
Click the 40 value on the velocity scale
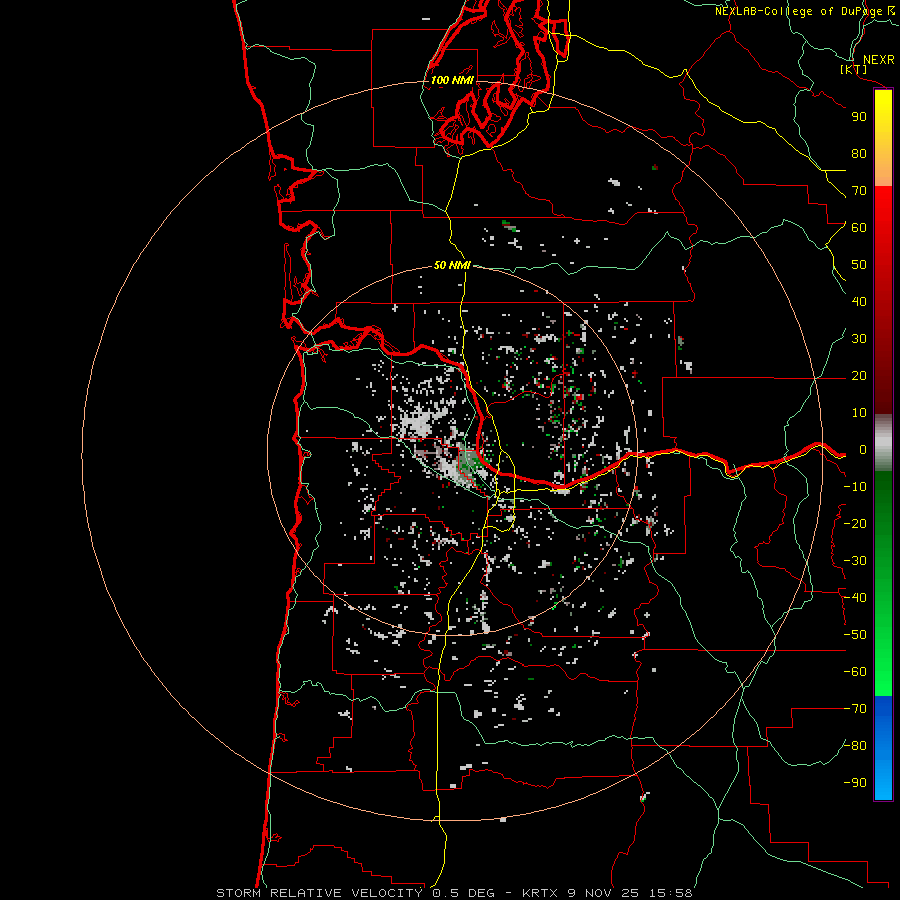859,302
